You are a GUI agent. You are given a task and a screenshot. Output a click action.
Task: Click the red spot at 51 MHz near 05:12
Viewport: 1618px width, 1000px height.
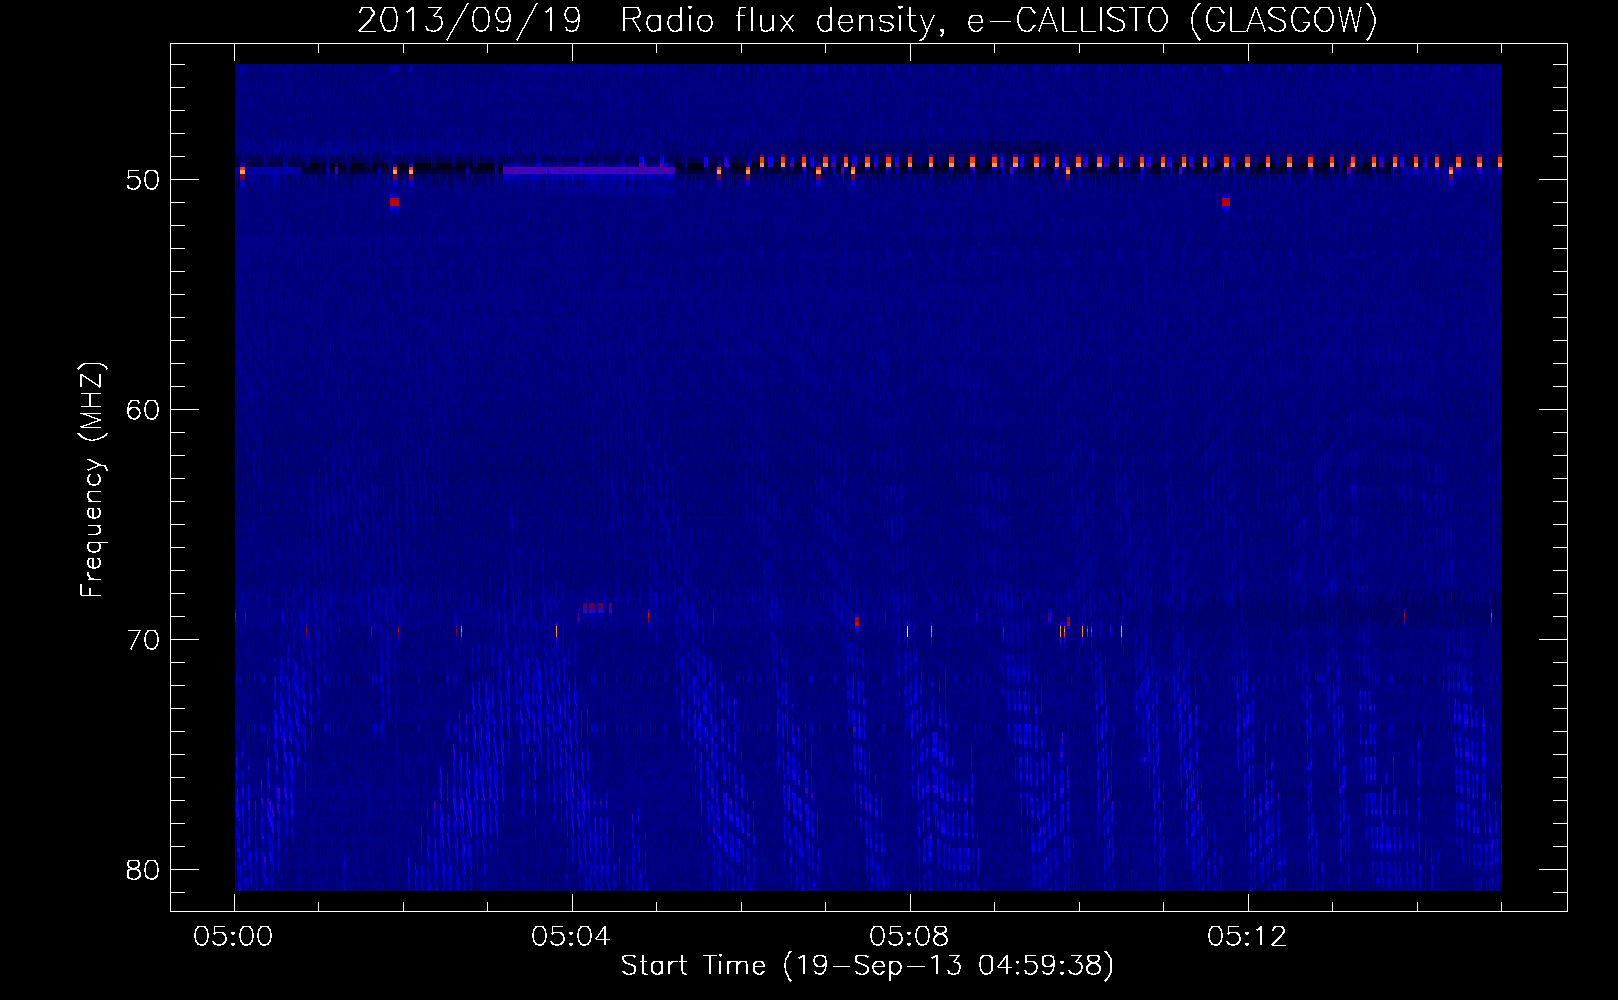tap(1225, 202)
